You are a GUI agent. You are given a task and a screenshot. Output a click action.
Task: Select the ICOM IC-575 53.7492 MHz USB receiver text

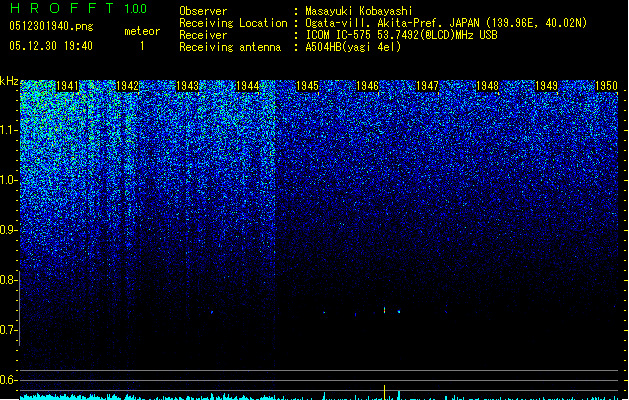tap(402, 35)
